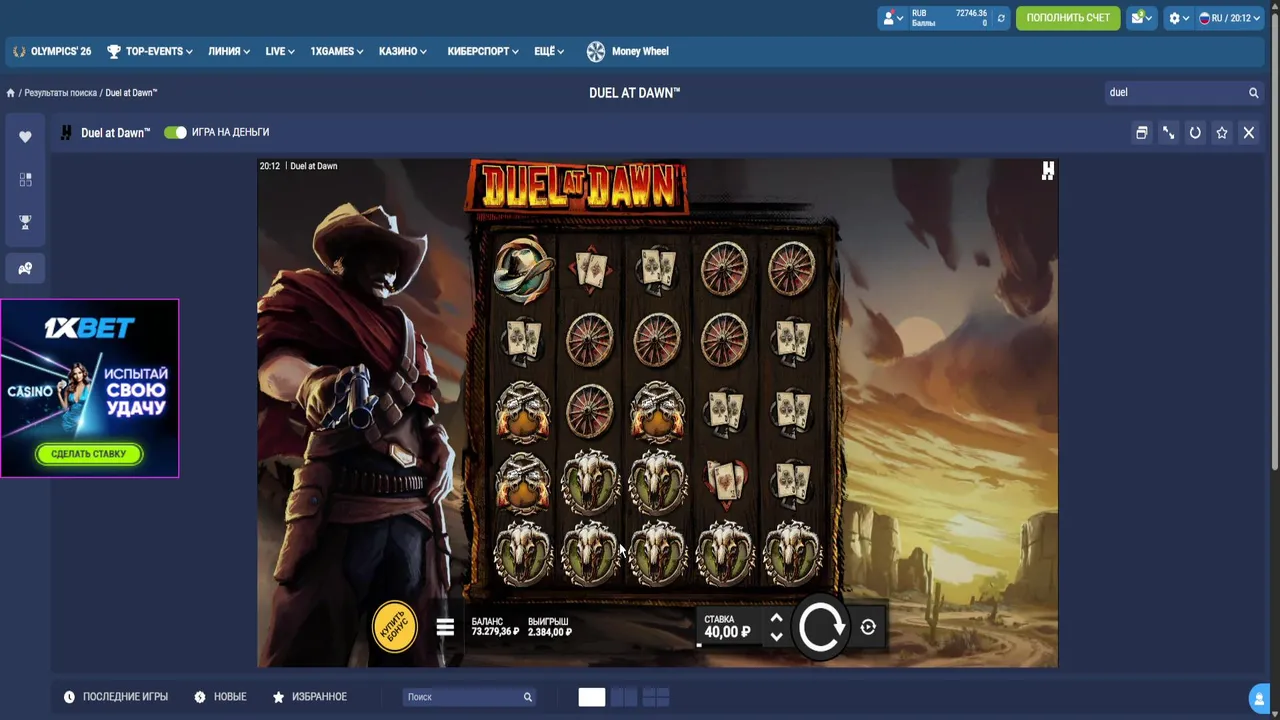Open the OLYMPICS' 26 menu item
Screen dimensions: 1280x720
tap(52, 51)
